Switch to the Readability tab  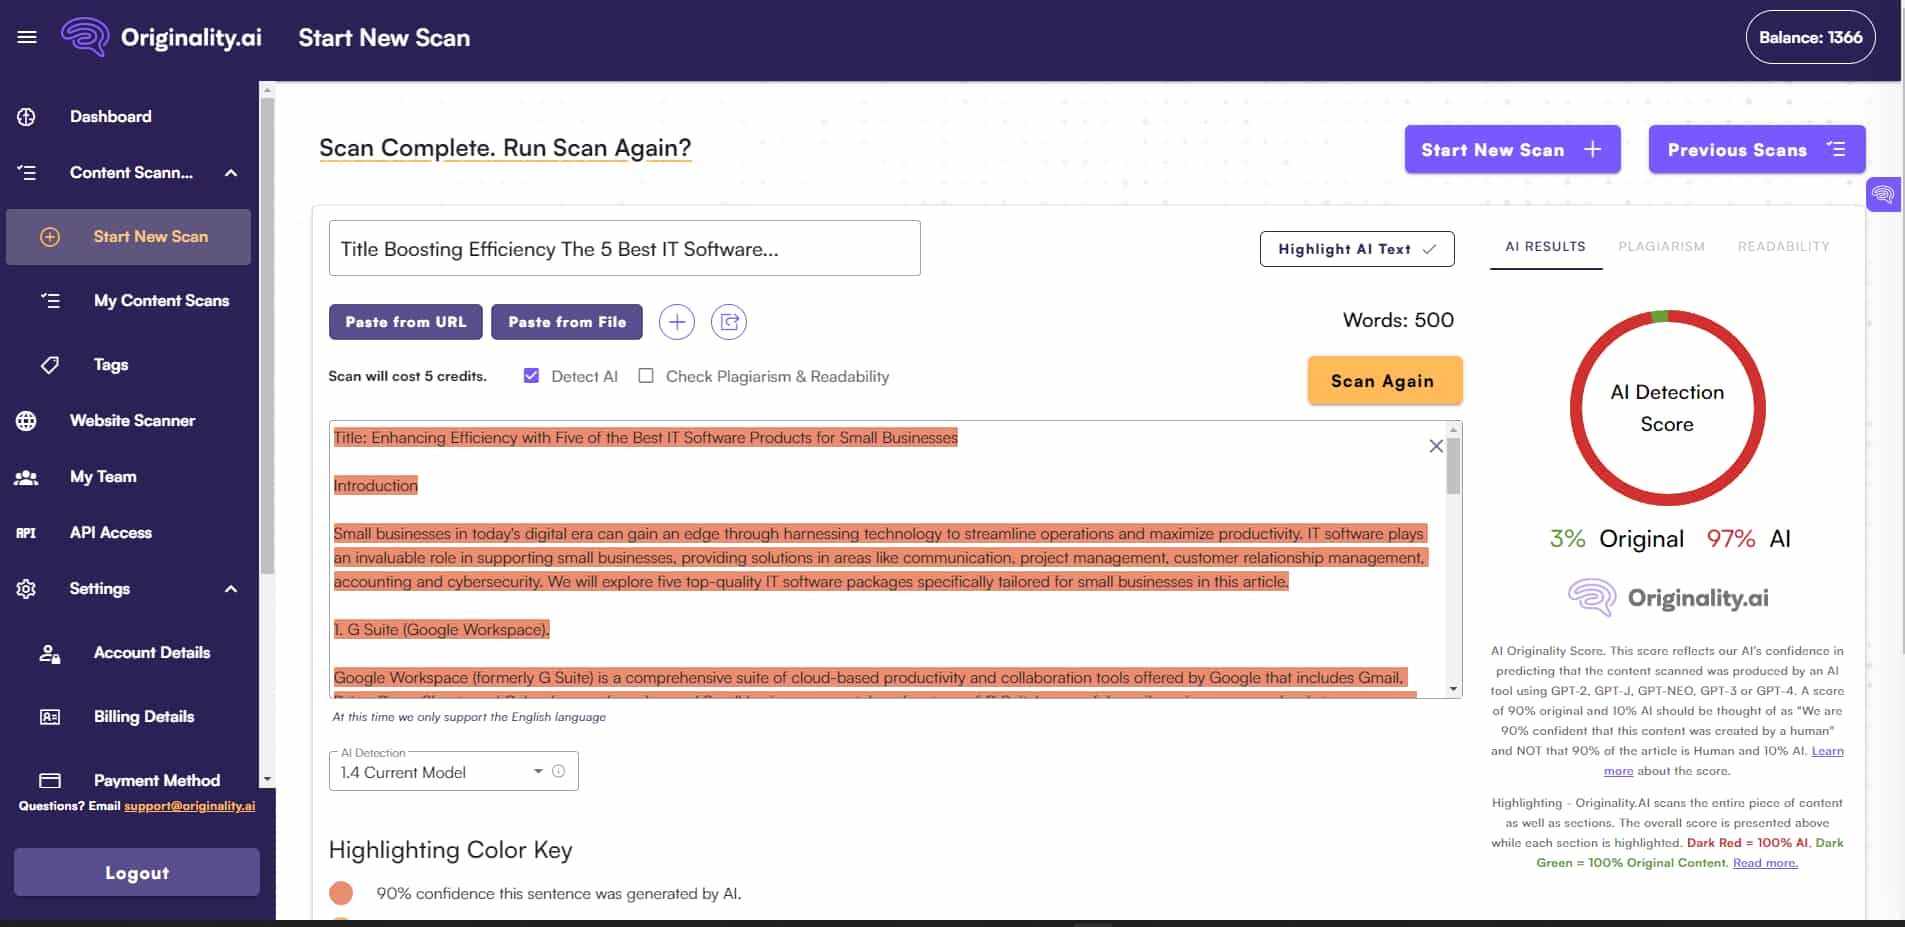click(x=1784, y=247)
